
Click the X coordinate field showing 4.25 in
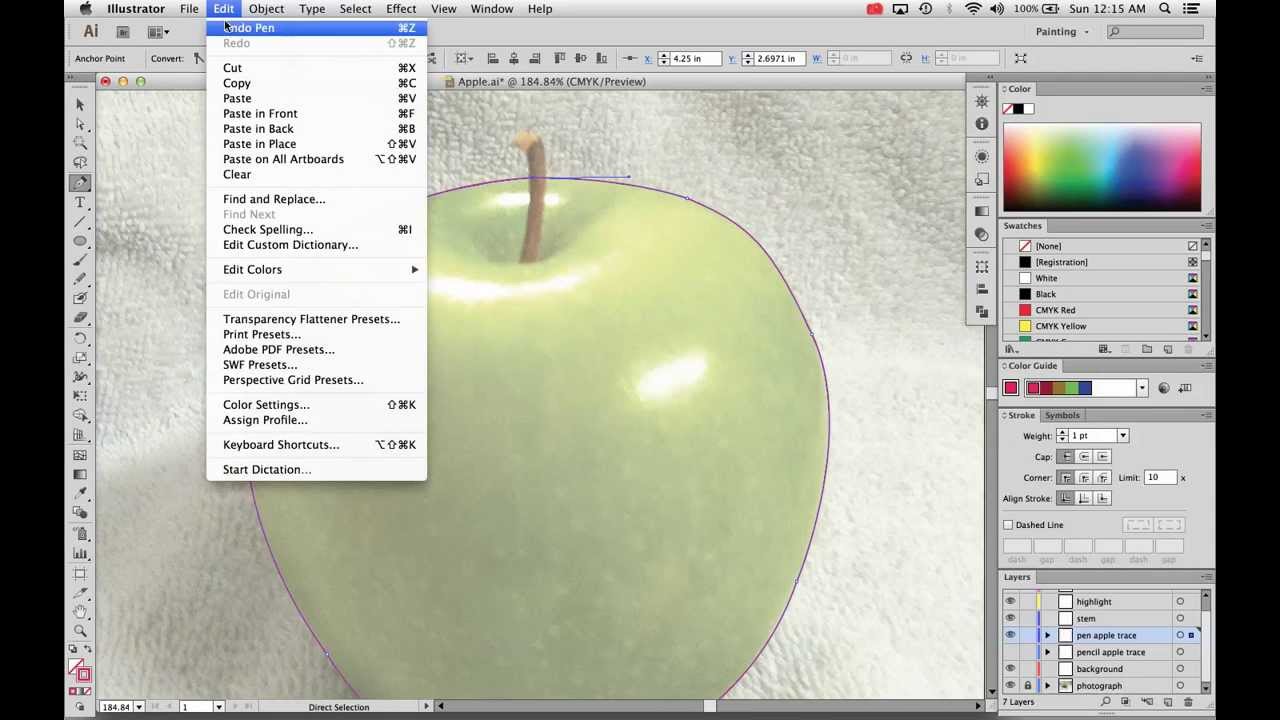(695, 59)
